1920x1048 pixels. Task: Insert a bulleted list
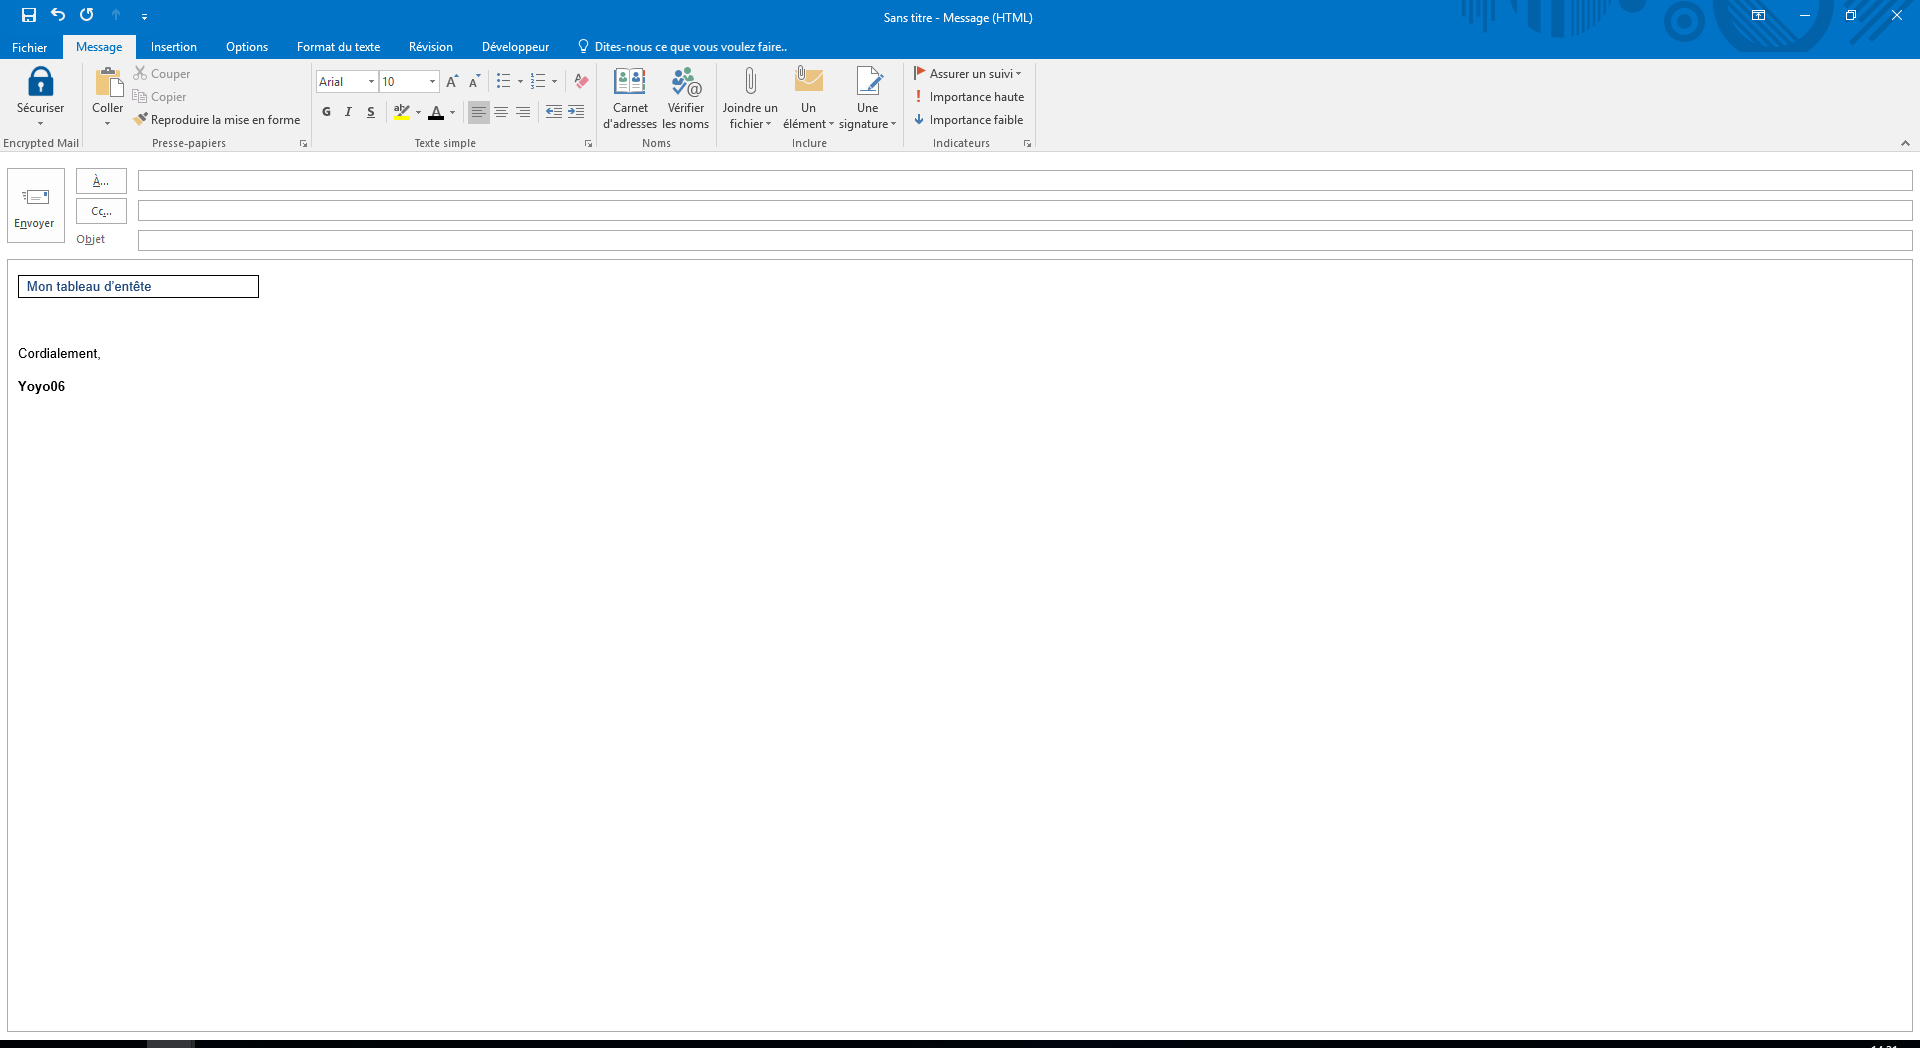click(x=504, y=82)
